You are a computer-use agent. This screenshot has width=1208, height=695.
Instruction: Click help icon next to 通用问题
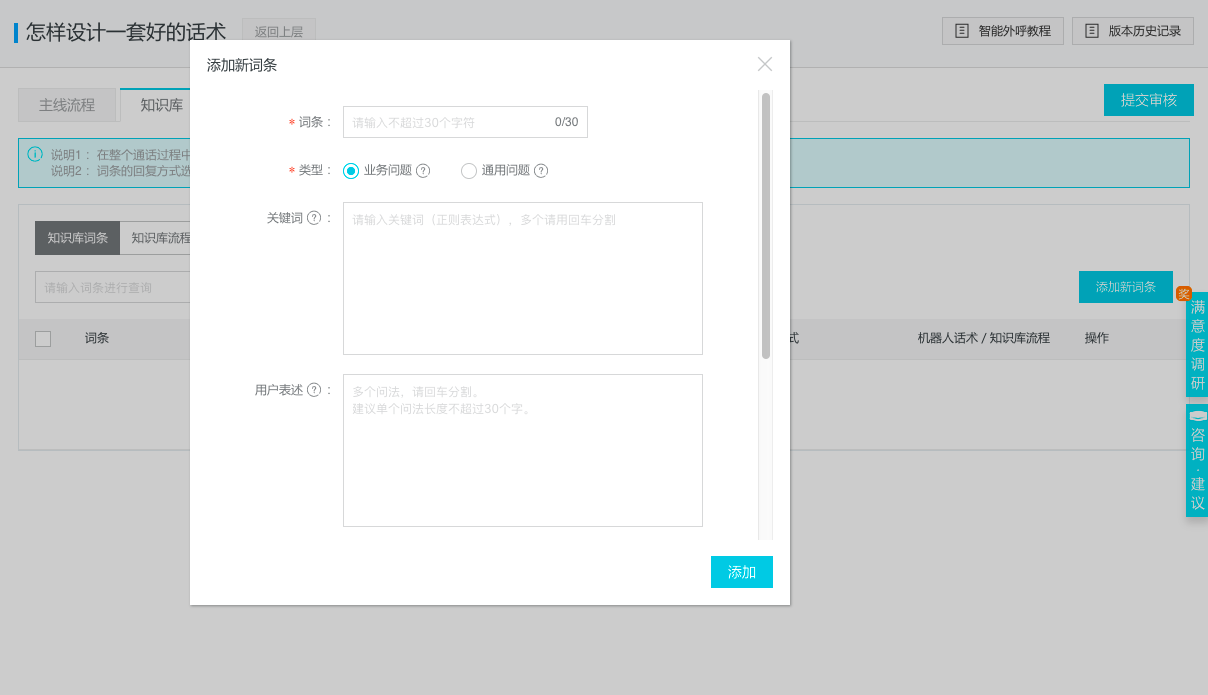click(x=541, y=171)
